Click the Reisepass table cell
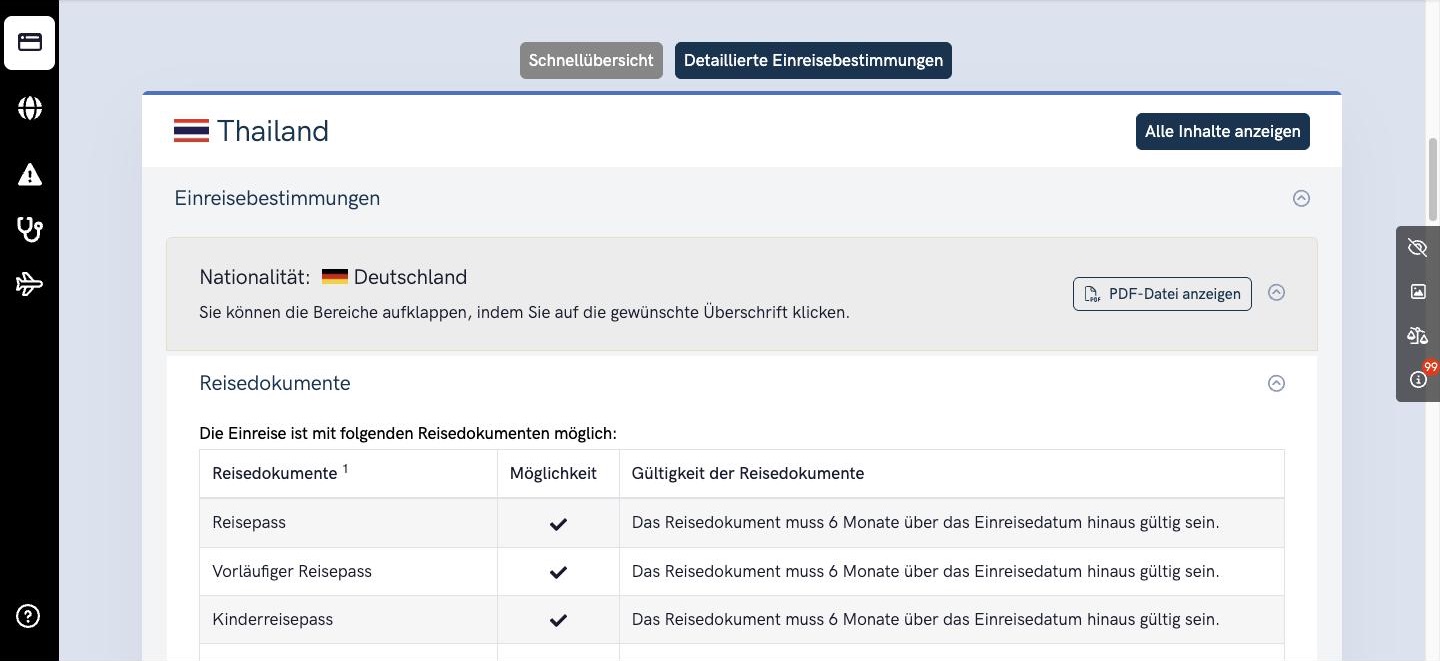1440x661 pixels. click(348, 523)
